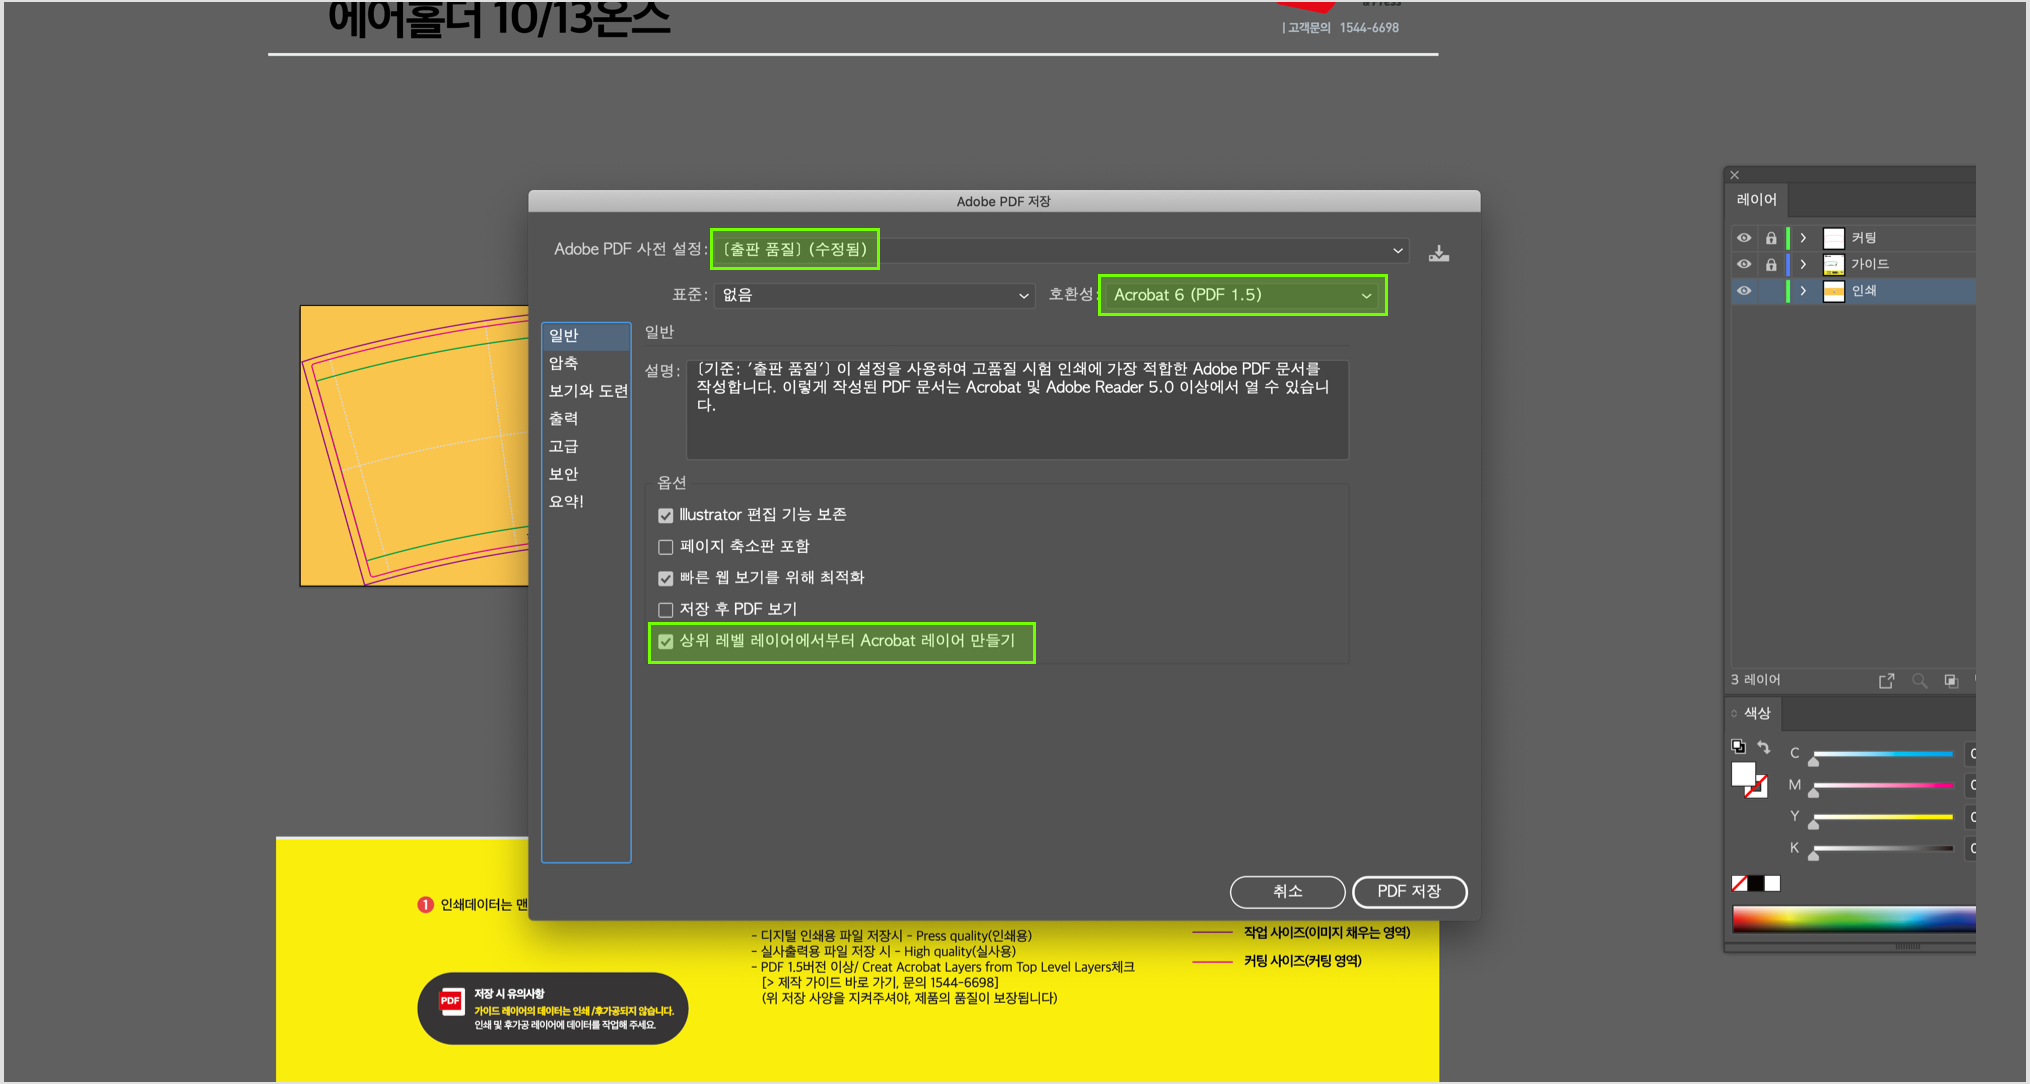2030x1084 pixels.
Task: Click the 커팅 layer thumbnail
Action: 1833,238
